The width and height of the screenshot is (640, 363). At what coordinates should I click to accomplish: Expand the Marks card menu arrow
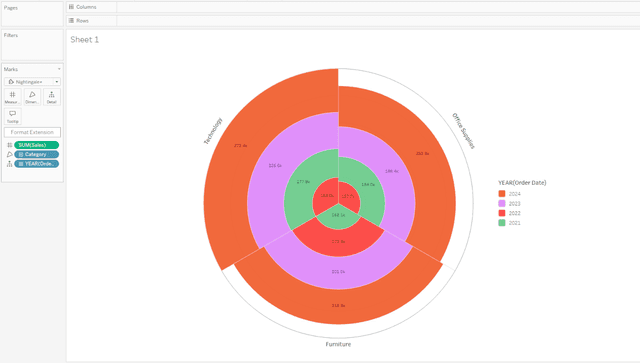(x=59, y=69)
